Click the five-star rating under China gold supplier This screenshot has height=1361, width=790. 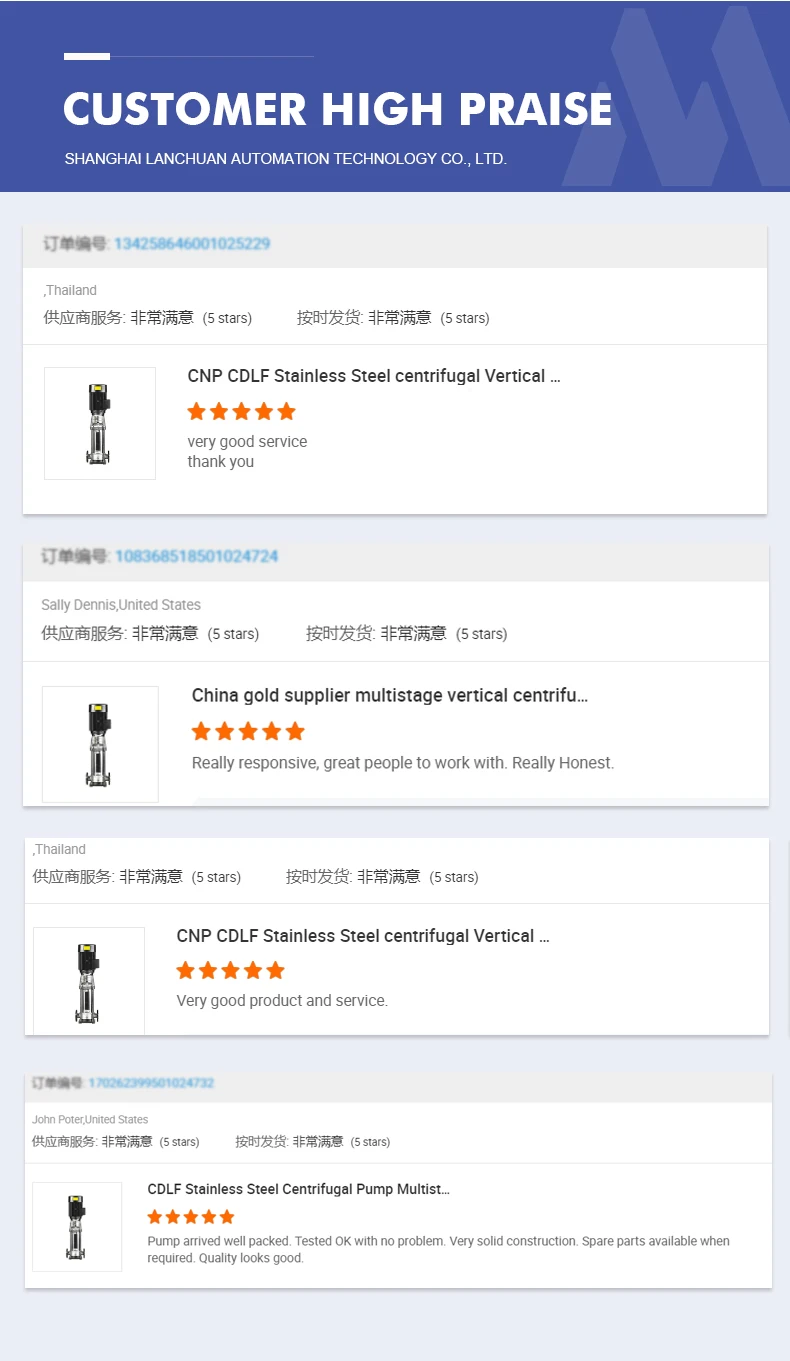tap(248, 731)
